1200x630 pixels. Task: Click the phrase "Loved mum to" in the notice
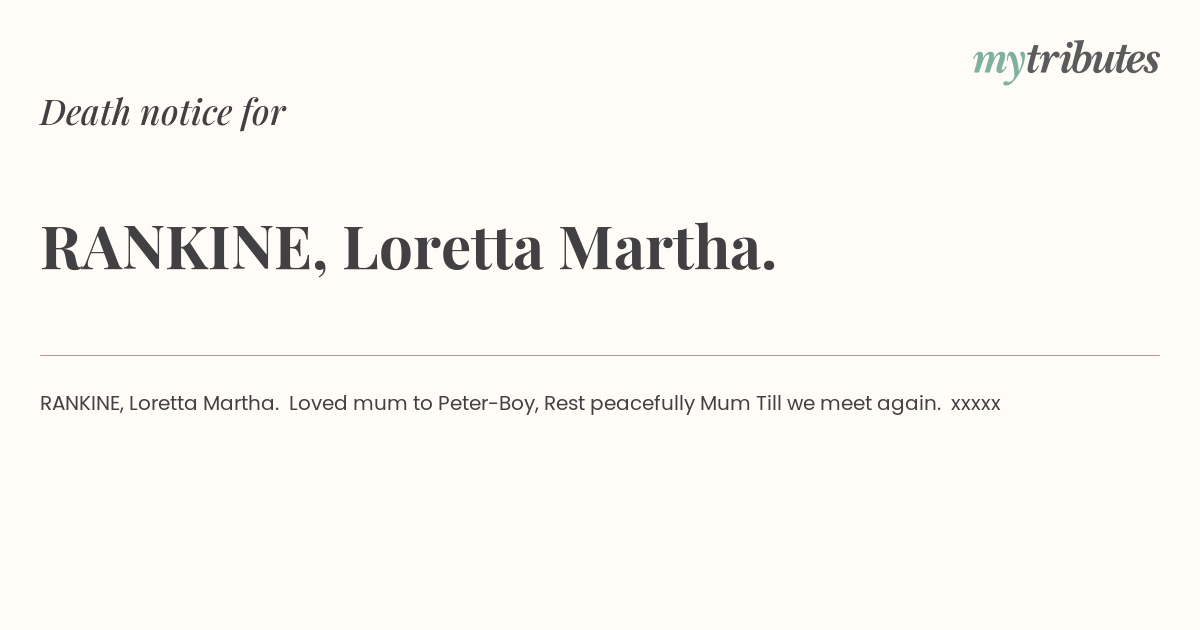coord(361,404)
